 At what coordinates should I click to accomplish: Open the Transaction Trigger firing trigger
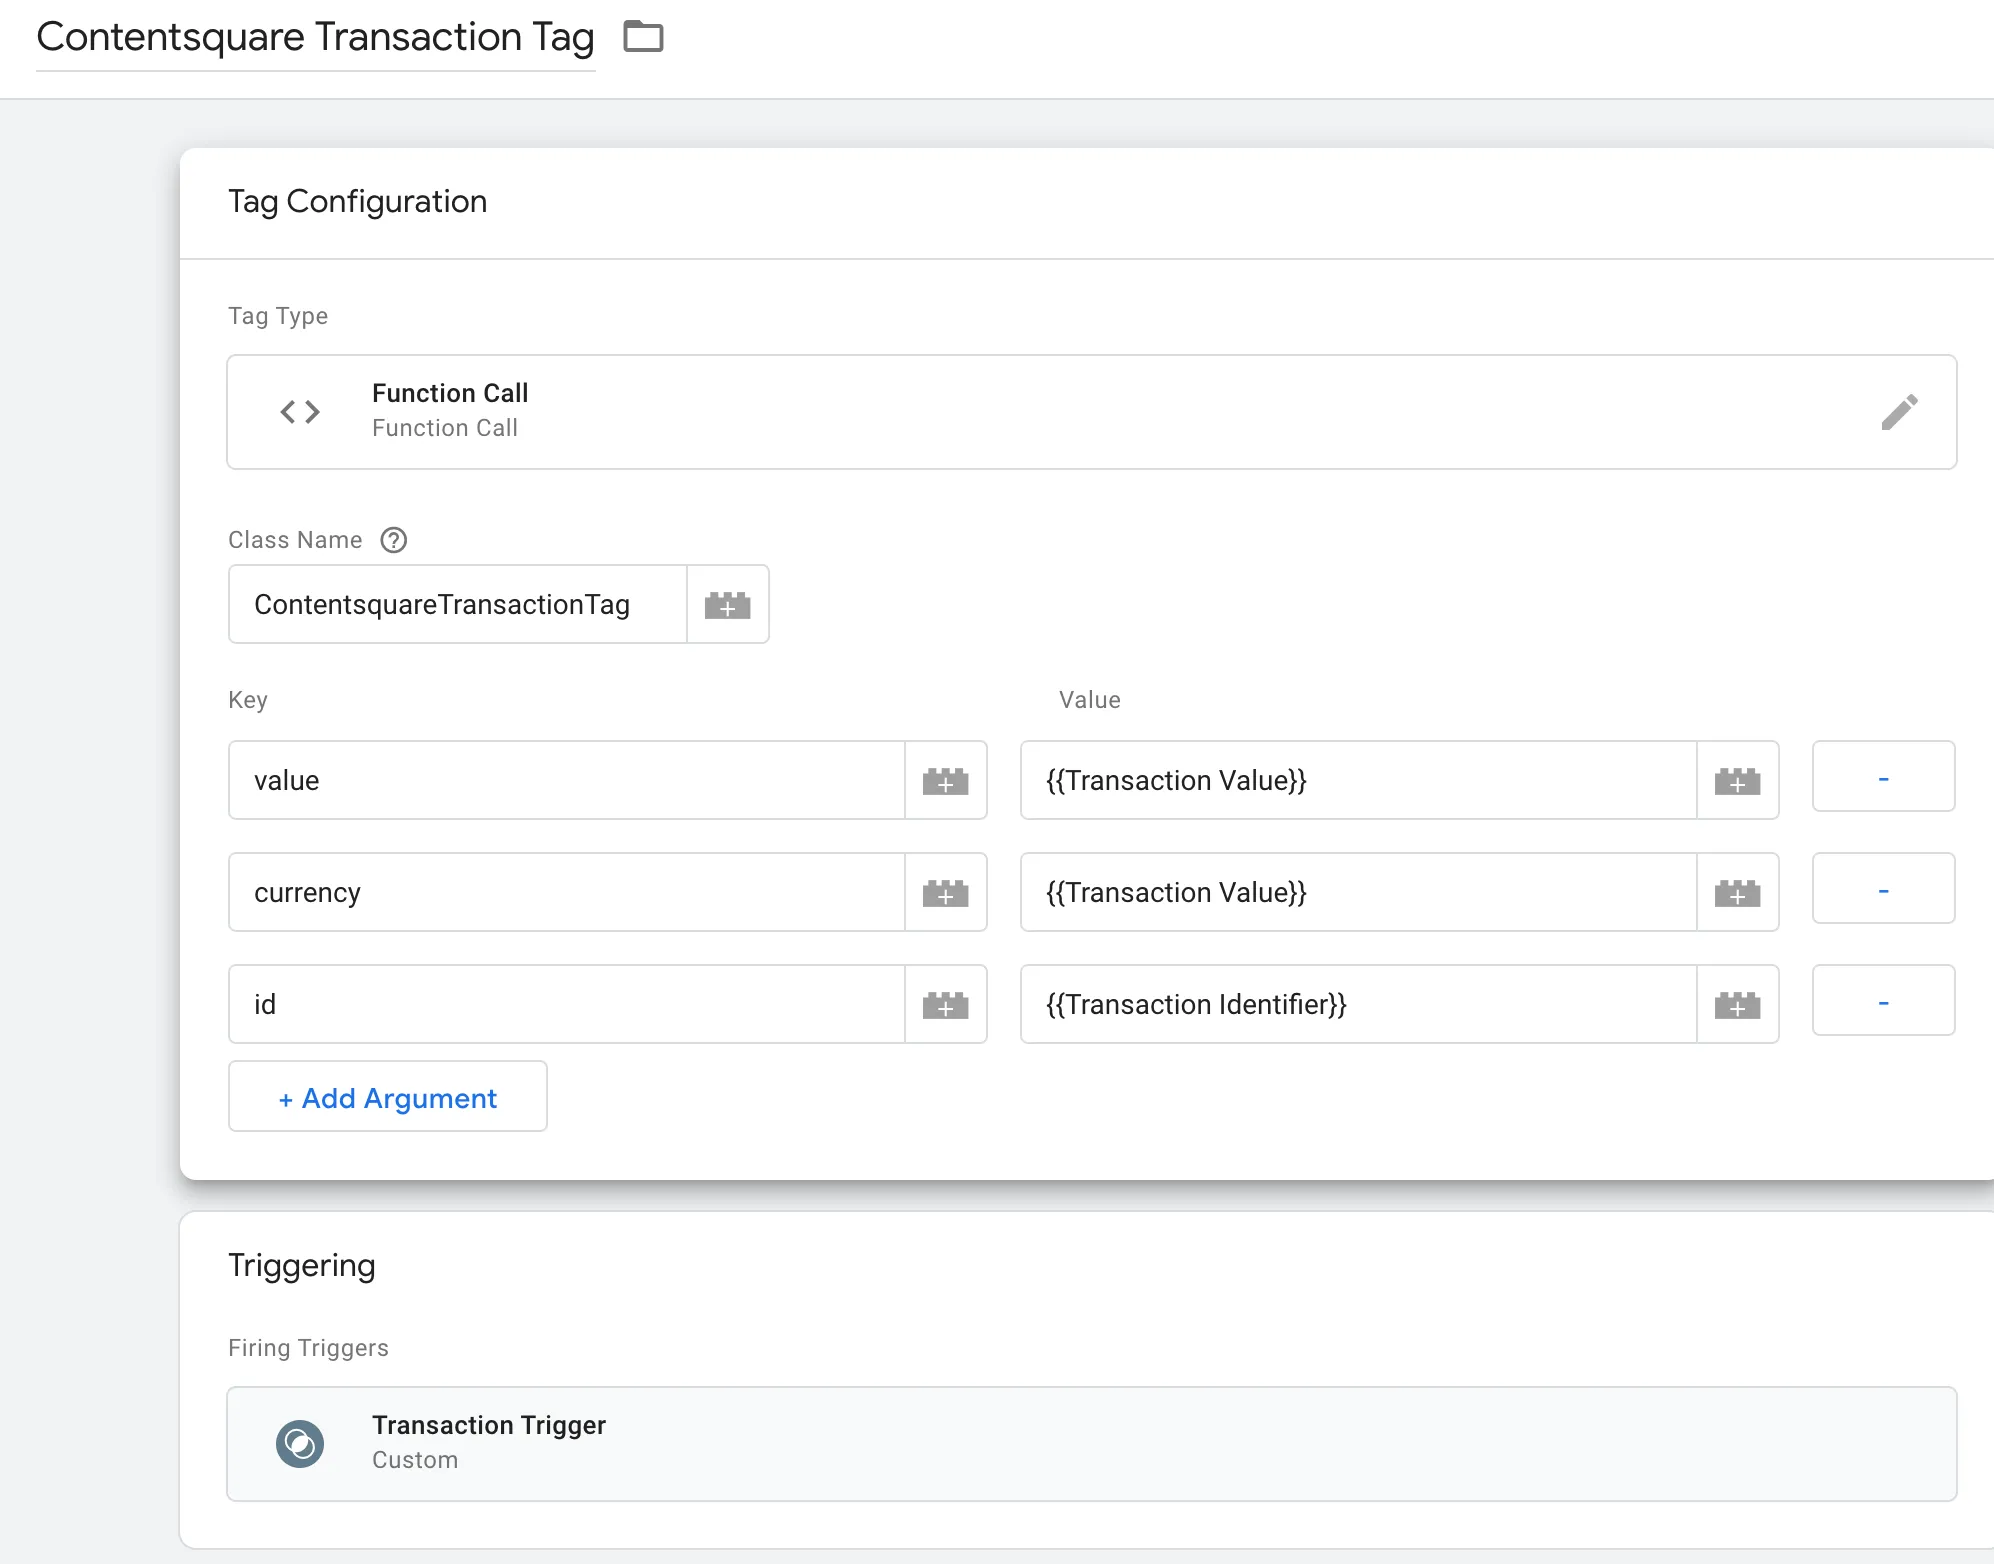click(1090, 1443)
